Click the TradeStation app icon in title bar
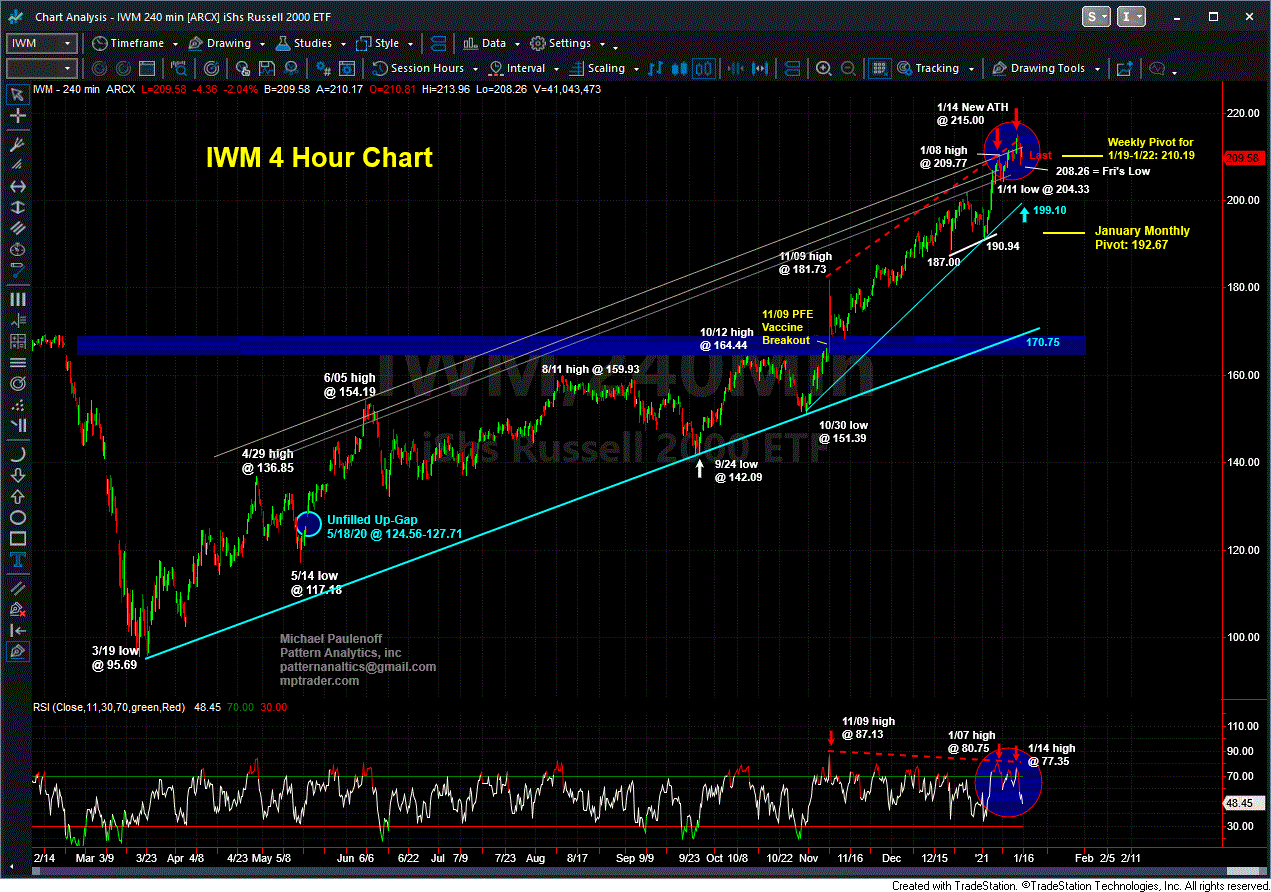 (14, 17)
